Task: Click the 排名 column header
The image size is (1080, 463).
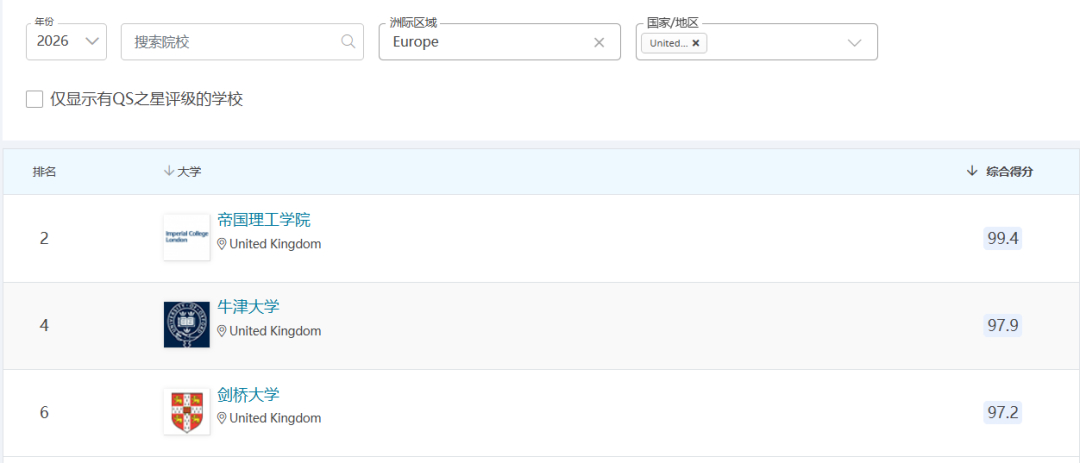Action: pos(44,172)
